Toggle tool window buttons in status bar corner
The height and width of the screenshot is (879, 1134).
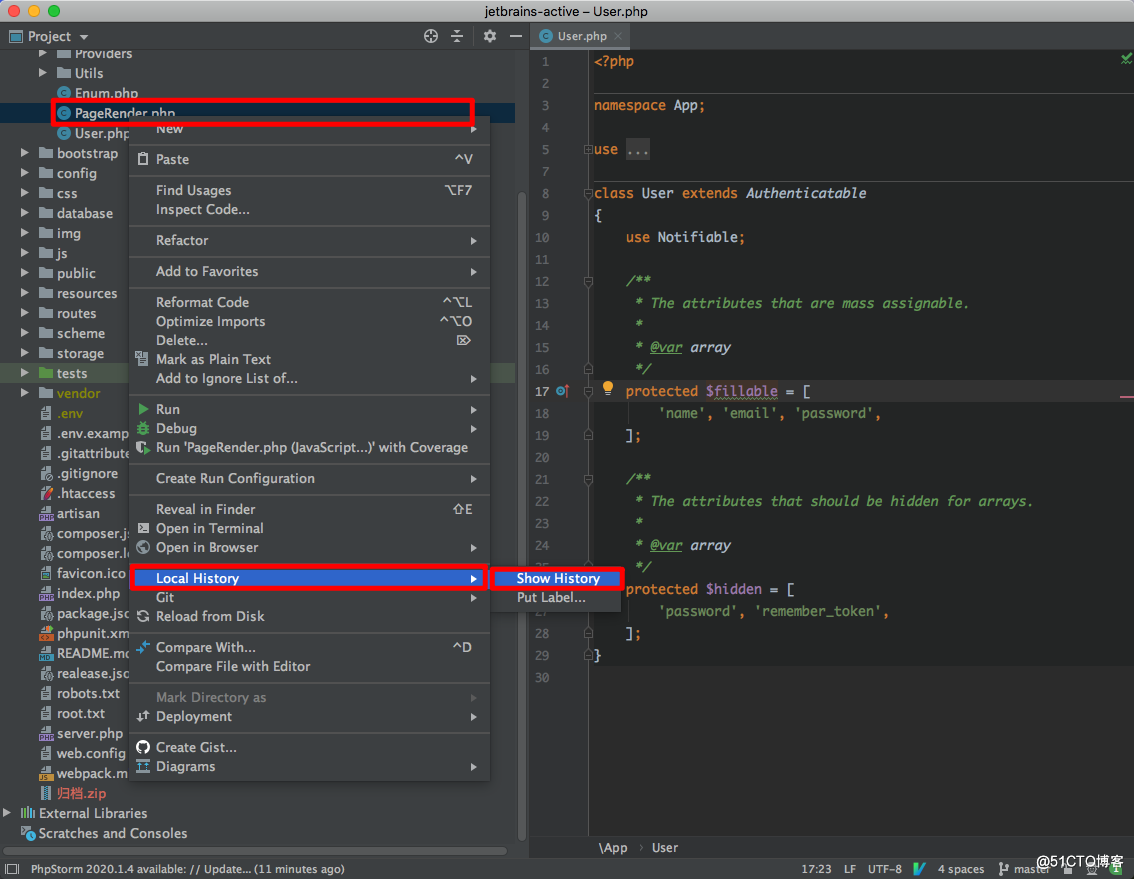coord(12,868)
